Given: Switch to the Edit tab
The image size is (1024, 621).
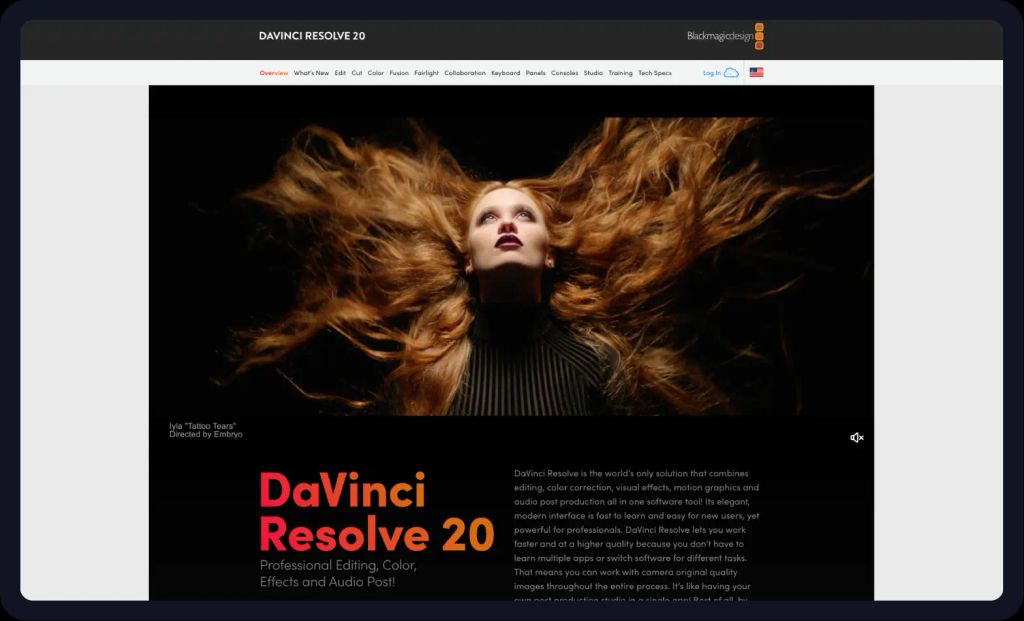Looking at the screenshot, I should [x=340, y=72].
